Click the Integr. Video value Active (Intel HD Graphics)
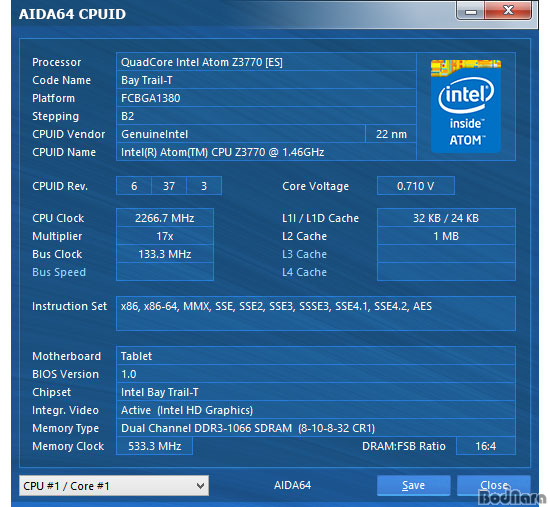Image resolution: width=550 pixels, height=507 pixels. (316, 410)
